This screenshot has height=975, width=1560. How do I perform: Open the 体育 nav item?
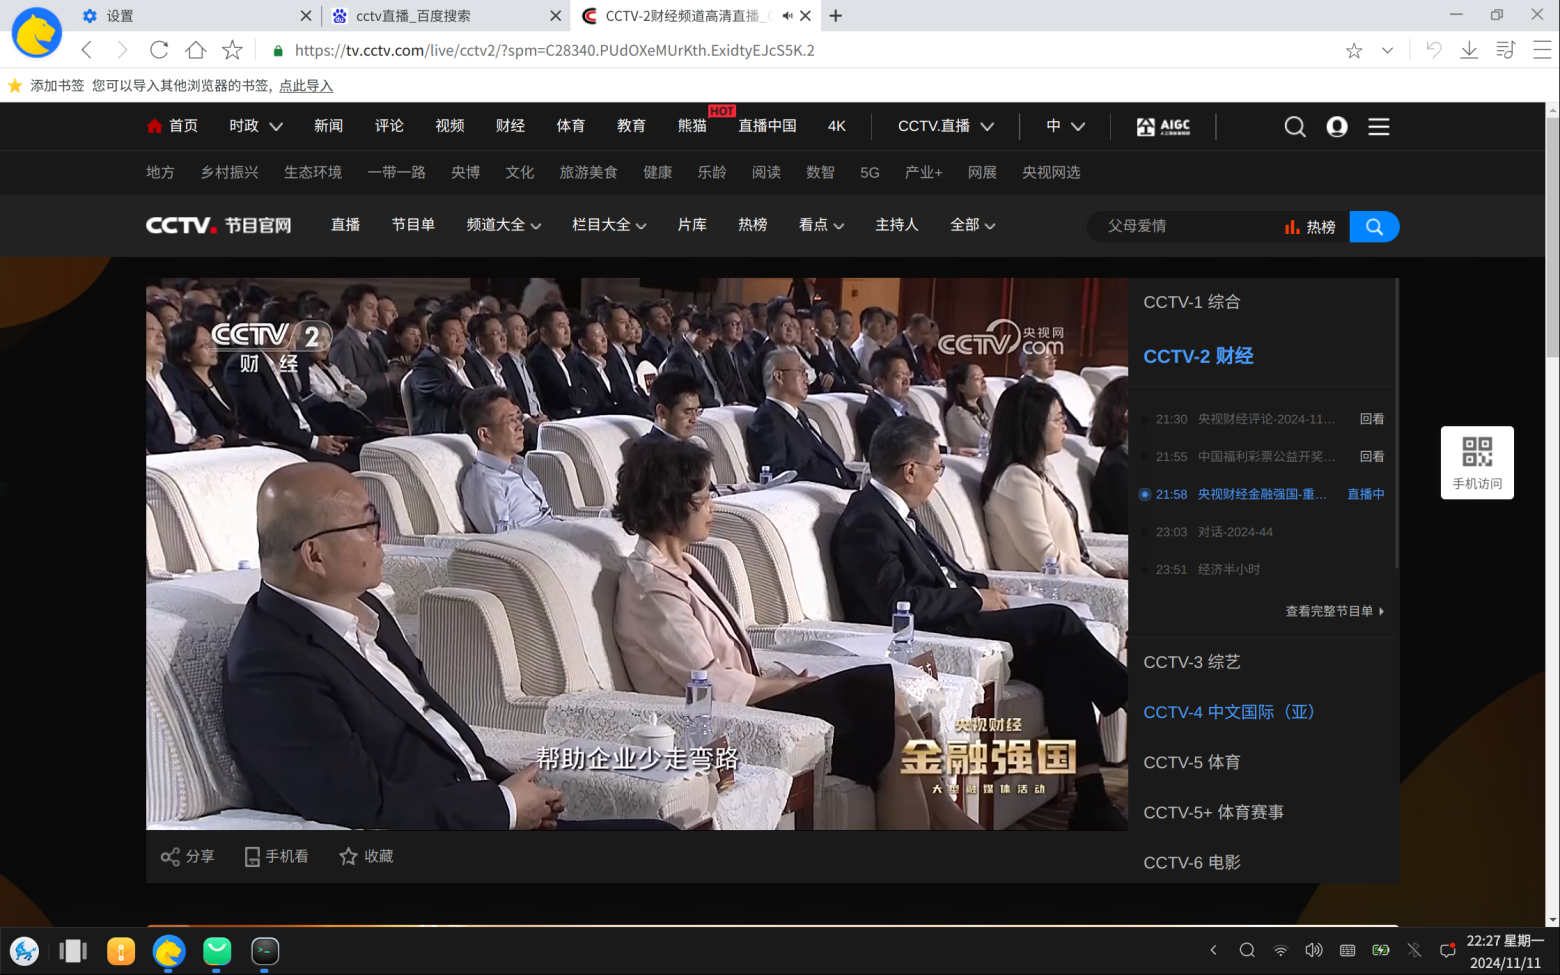(x=571, y=126)
